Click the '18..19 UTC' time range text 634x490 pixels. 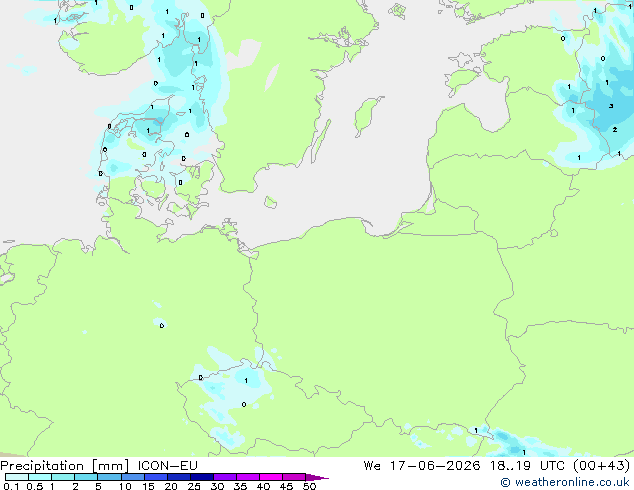[527, 466]
